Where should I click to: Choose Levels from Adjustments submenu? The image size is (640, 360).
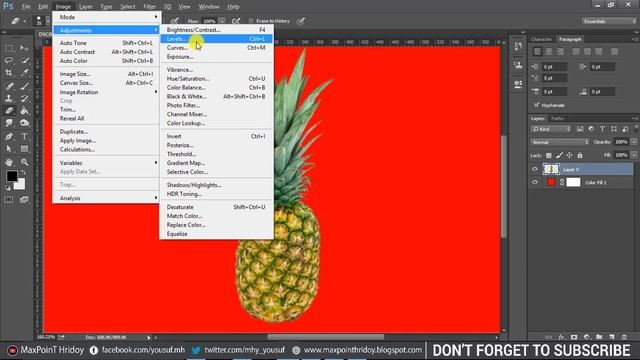216,39
